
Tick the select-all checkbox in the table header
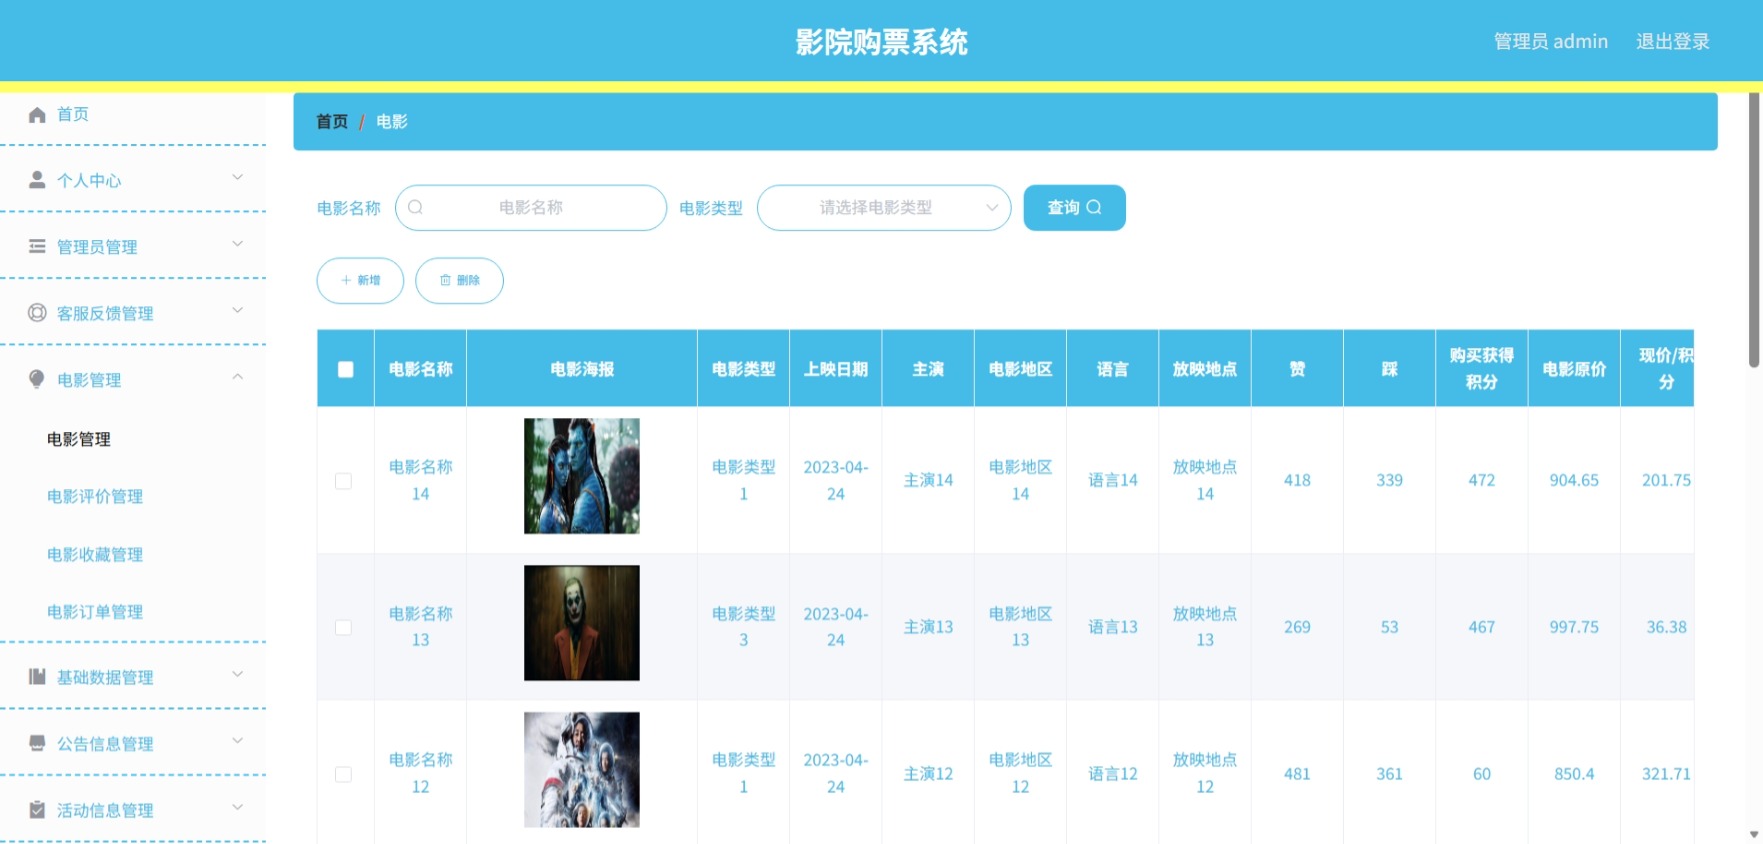[x=346, y=369]
